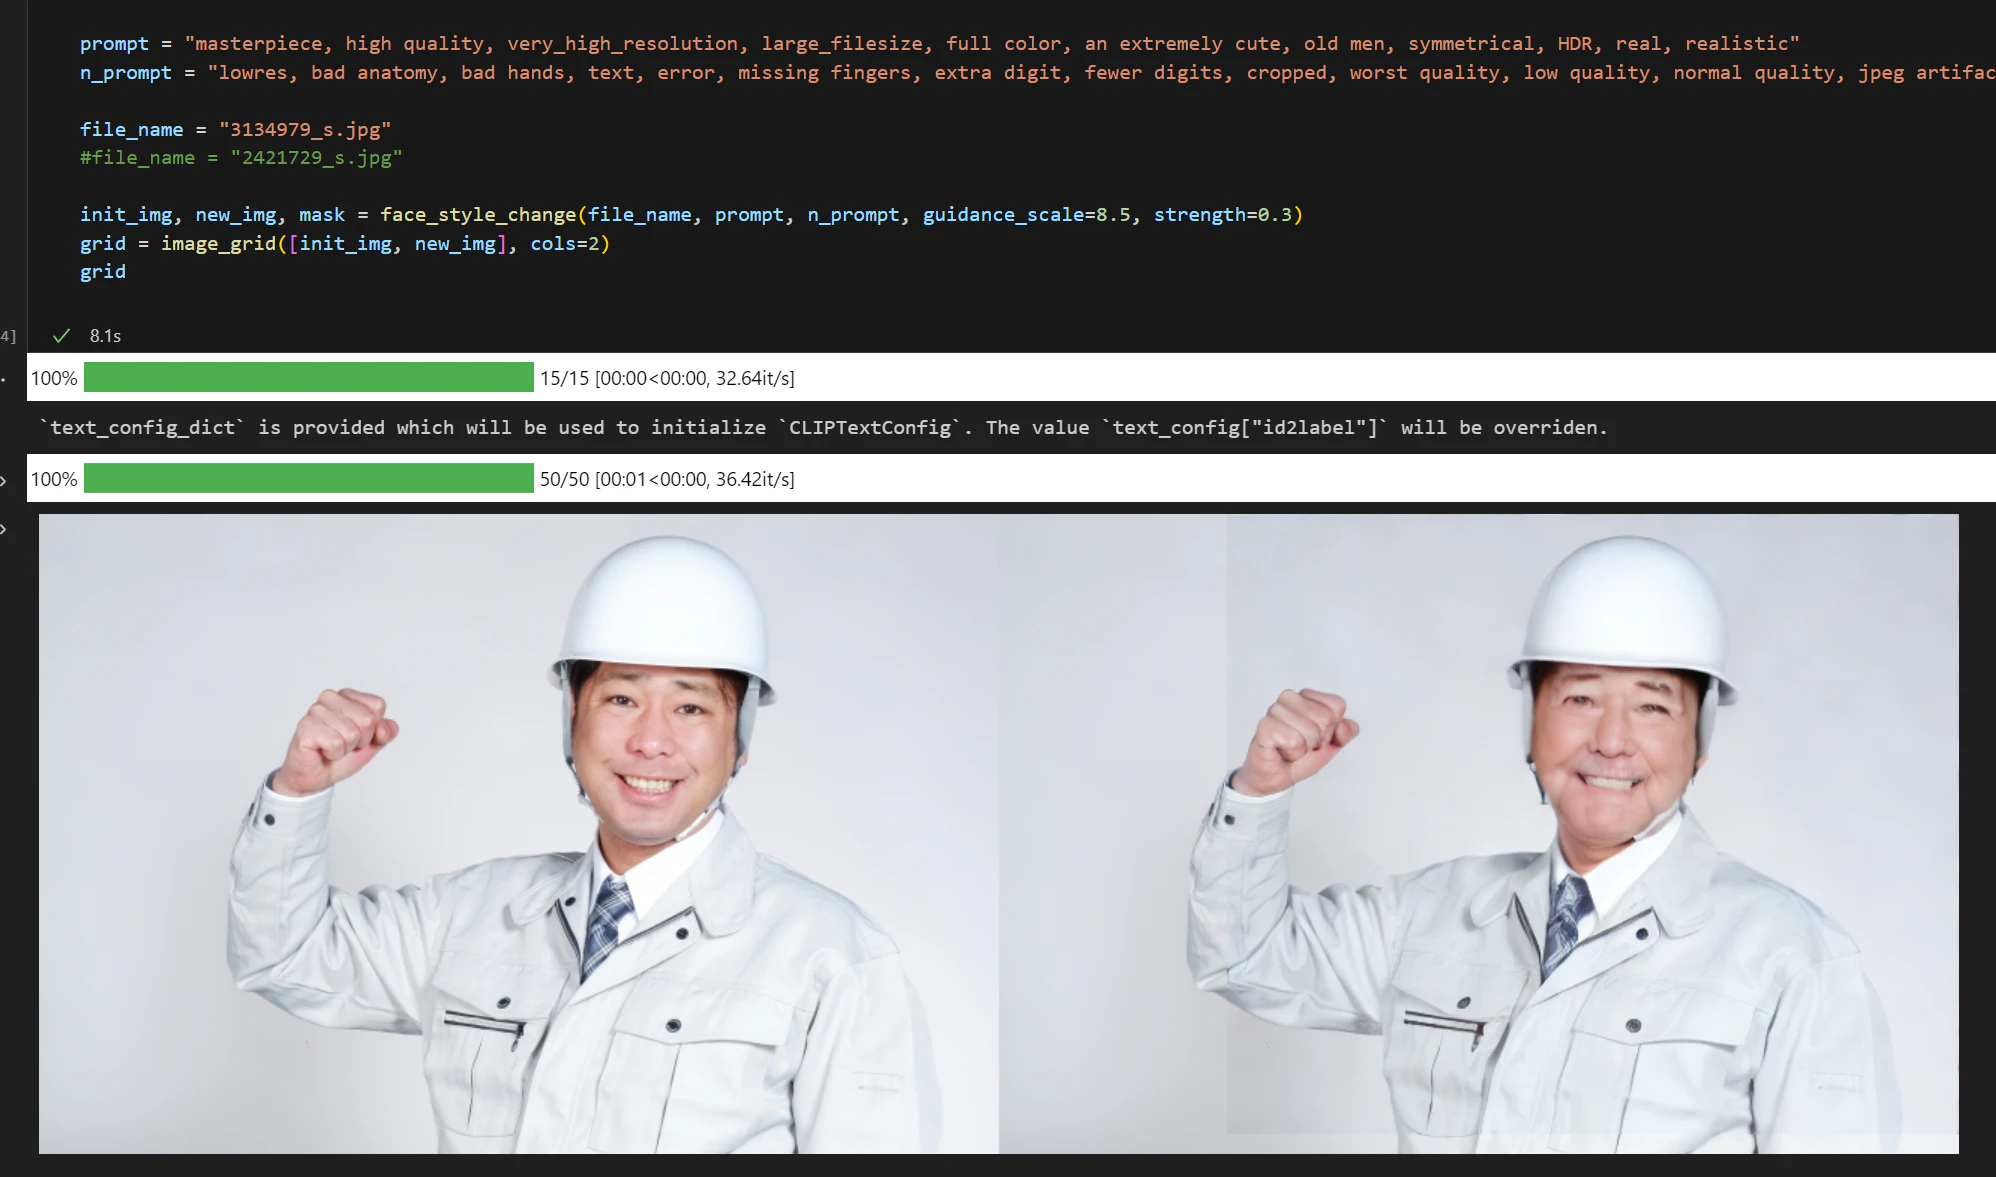Click the generated old man photo

pyautogui.click(x=1479, y=834)
